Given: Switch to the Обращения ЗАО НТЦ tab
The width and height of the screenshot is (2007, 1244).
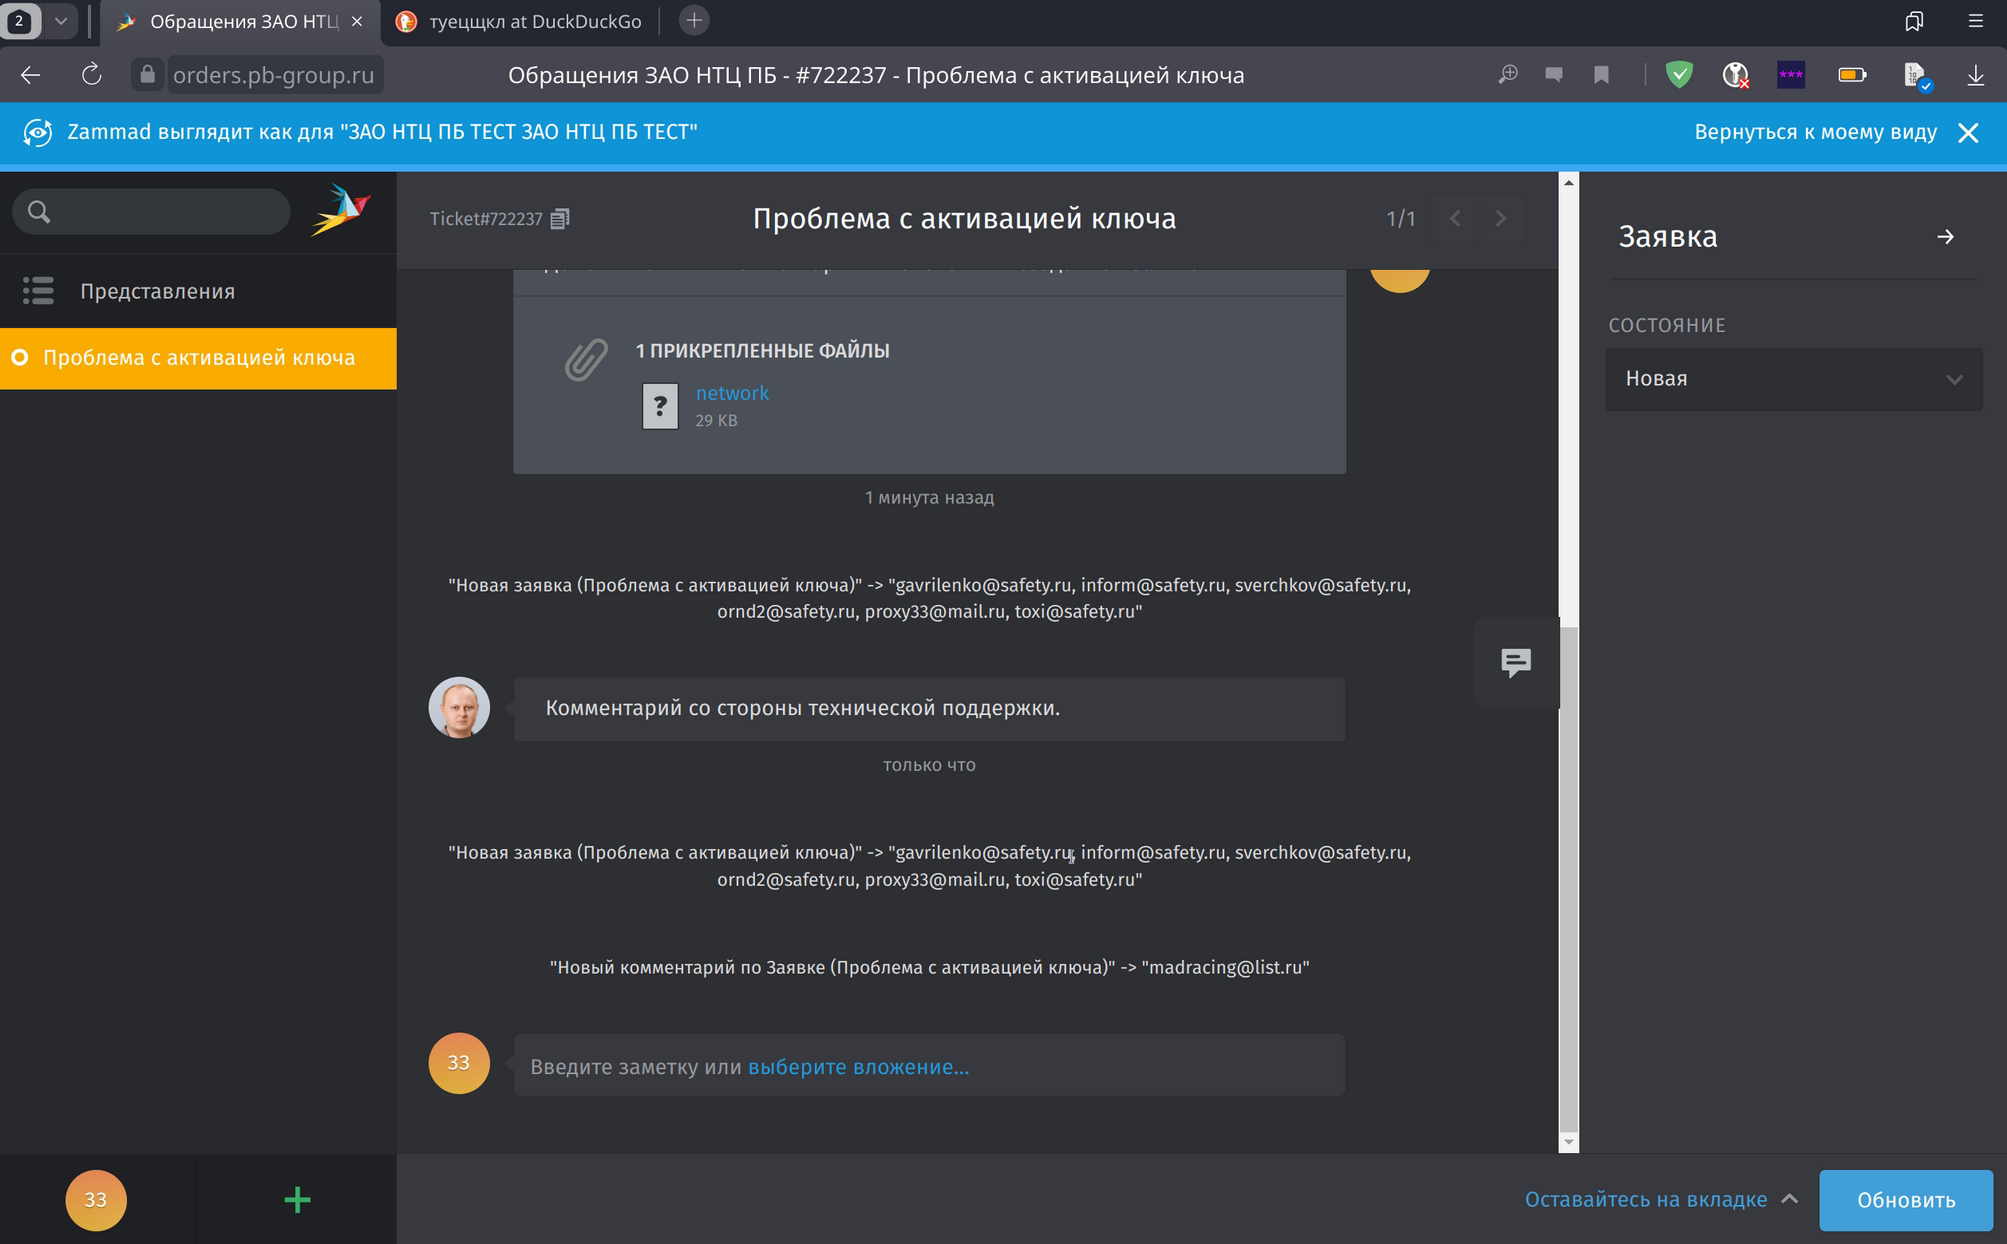Looking at the screenshot, I should pos(240,21).
